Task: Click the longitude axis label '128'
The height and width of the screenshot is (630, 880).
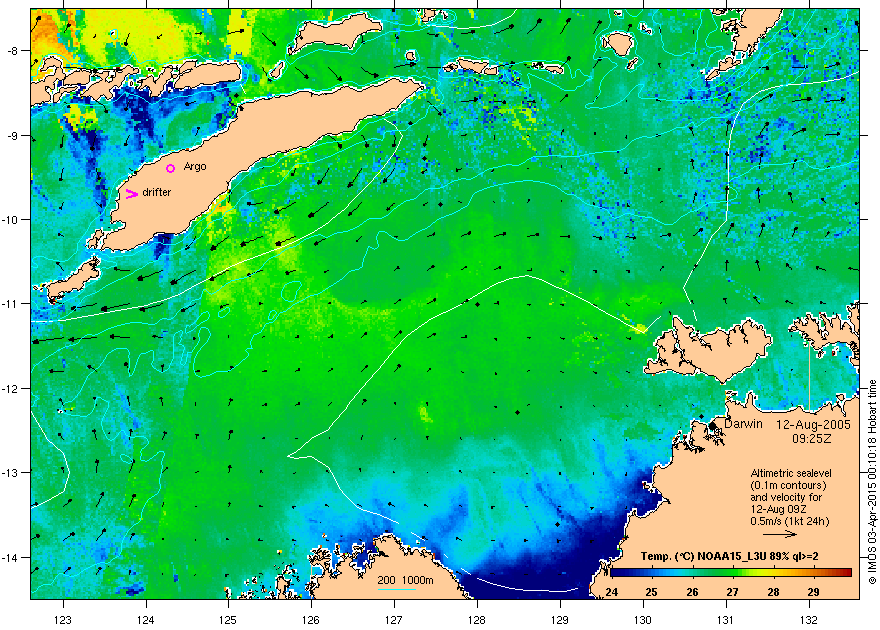Action: [477, 620]
